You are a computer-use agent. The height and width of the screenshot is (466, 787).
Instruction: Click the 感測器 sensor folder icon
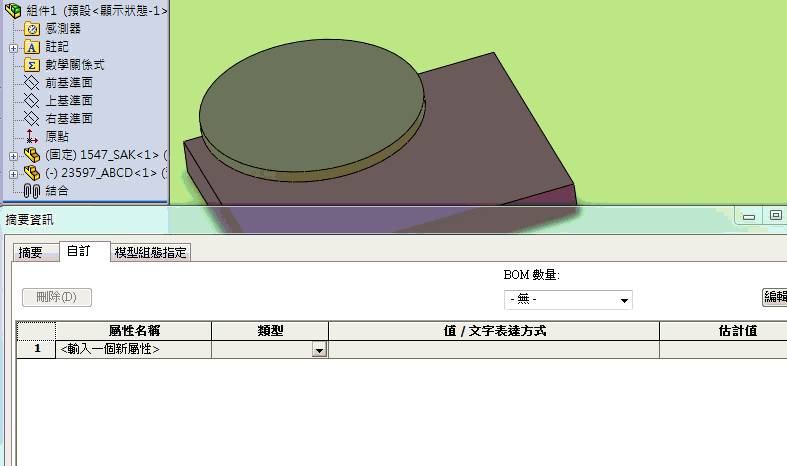pos(32,29)
